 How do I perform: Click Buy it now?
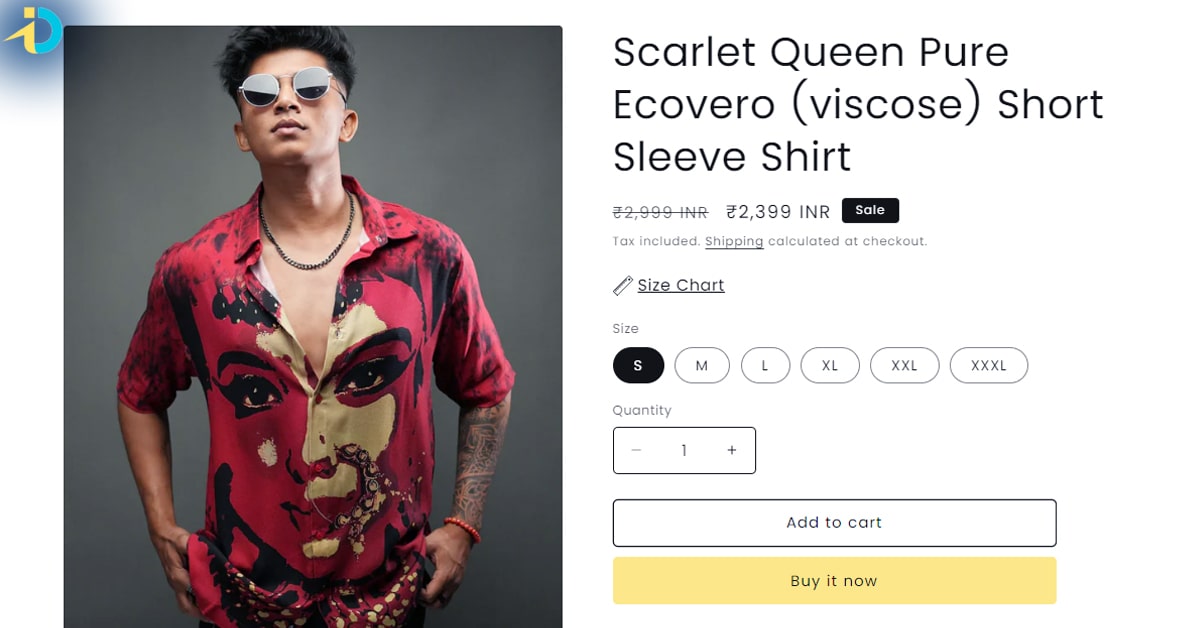click(x=834, y=581)
